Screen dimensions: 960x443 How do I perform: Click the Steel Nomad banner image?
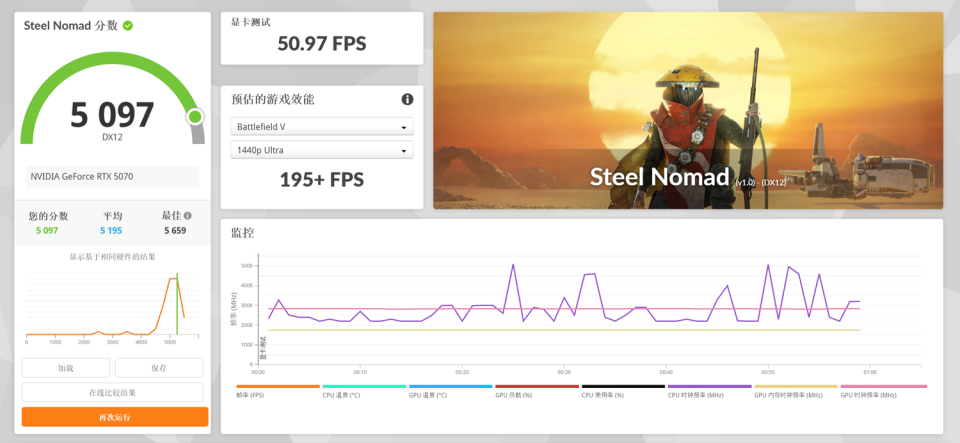[x=688, y=111]
